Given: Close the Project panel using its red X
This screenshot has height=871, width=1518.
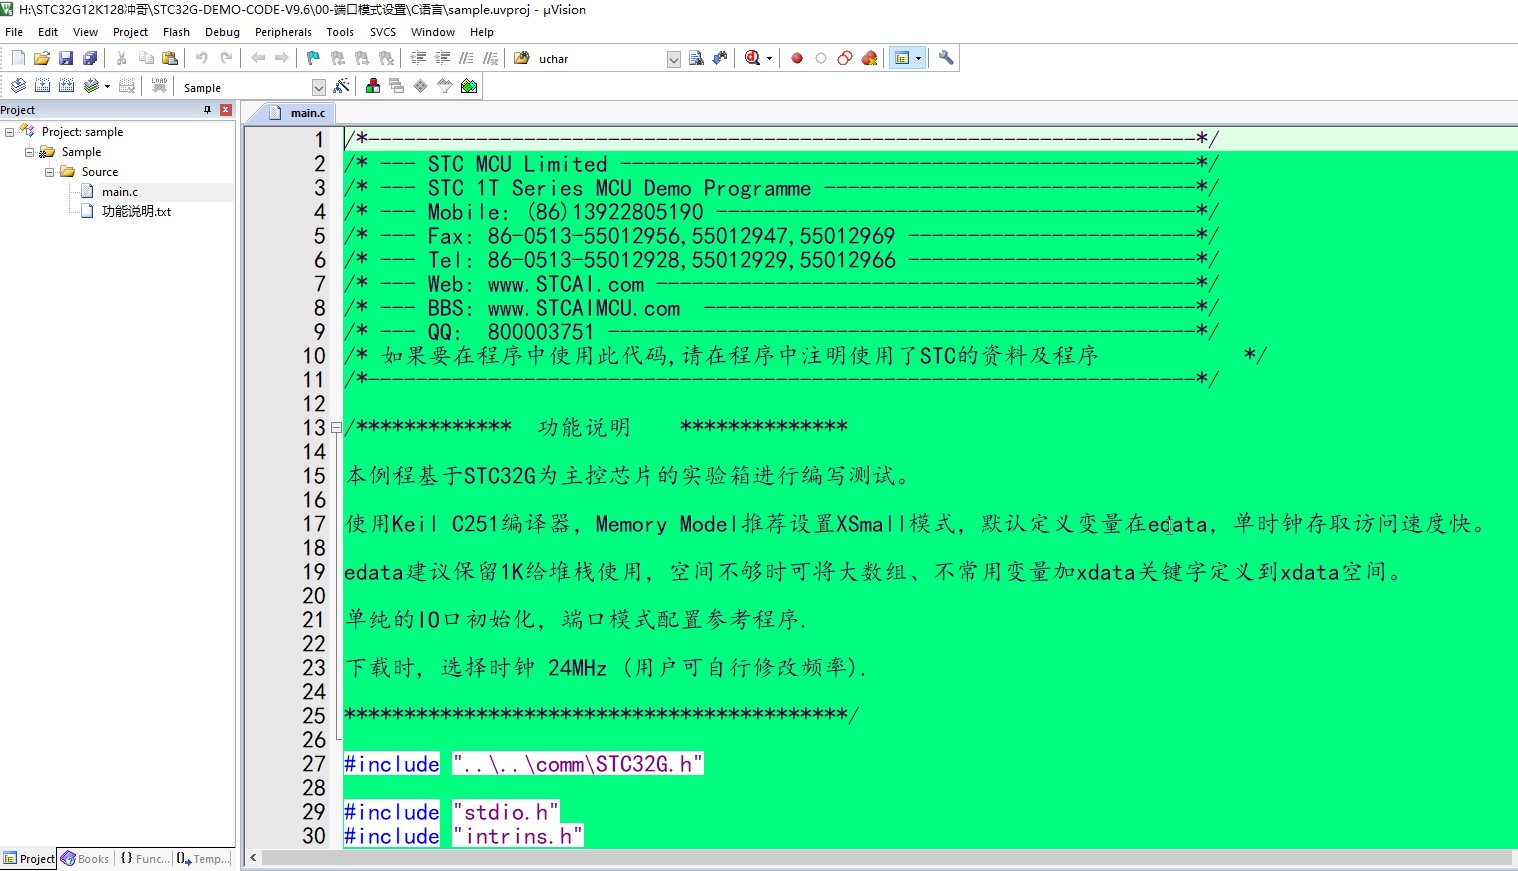Looking at the screenshot, I should [x=226, y=110].
